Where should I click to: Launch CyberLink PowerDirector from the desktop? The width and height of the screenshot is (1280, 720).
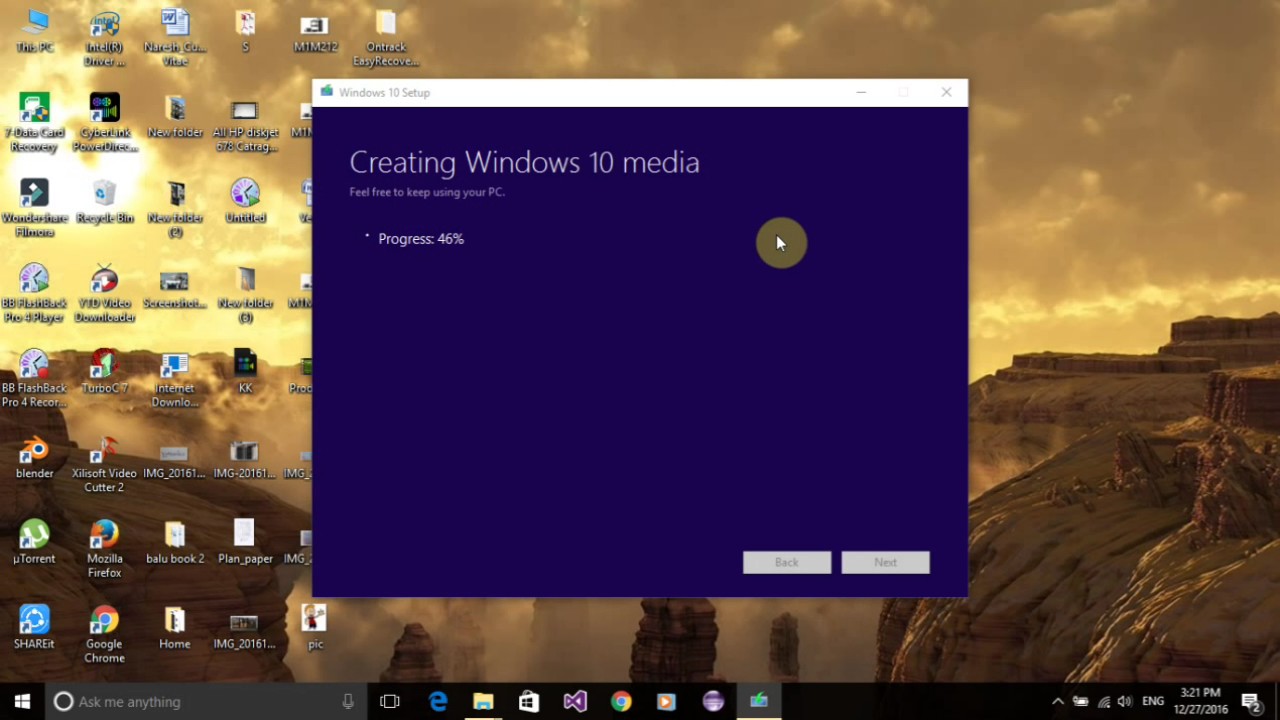point(105,123)
